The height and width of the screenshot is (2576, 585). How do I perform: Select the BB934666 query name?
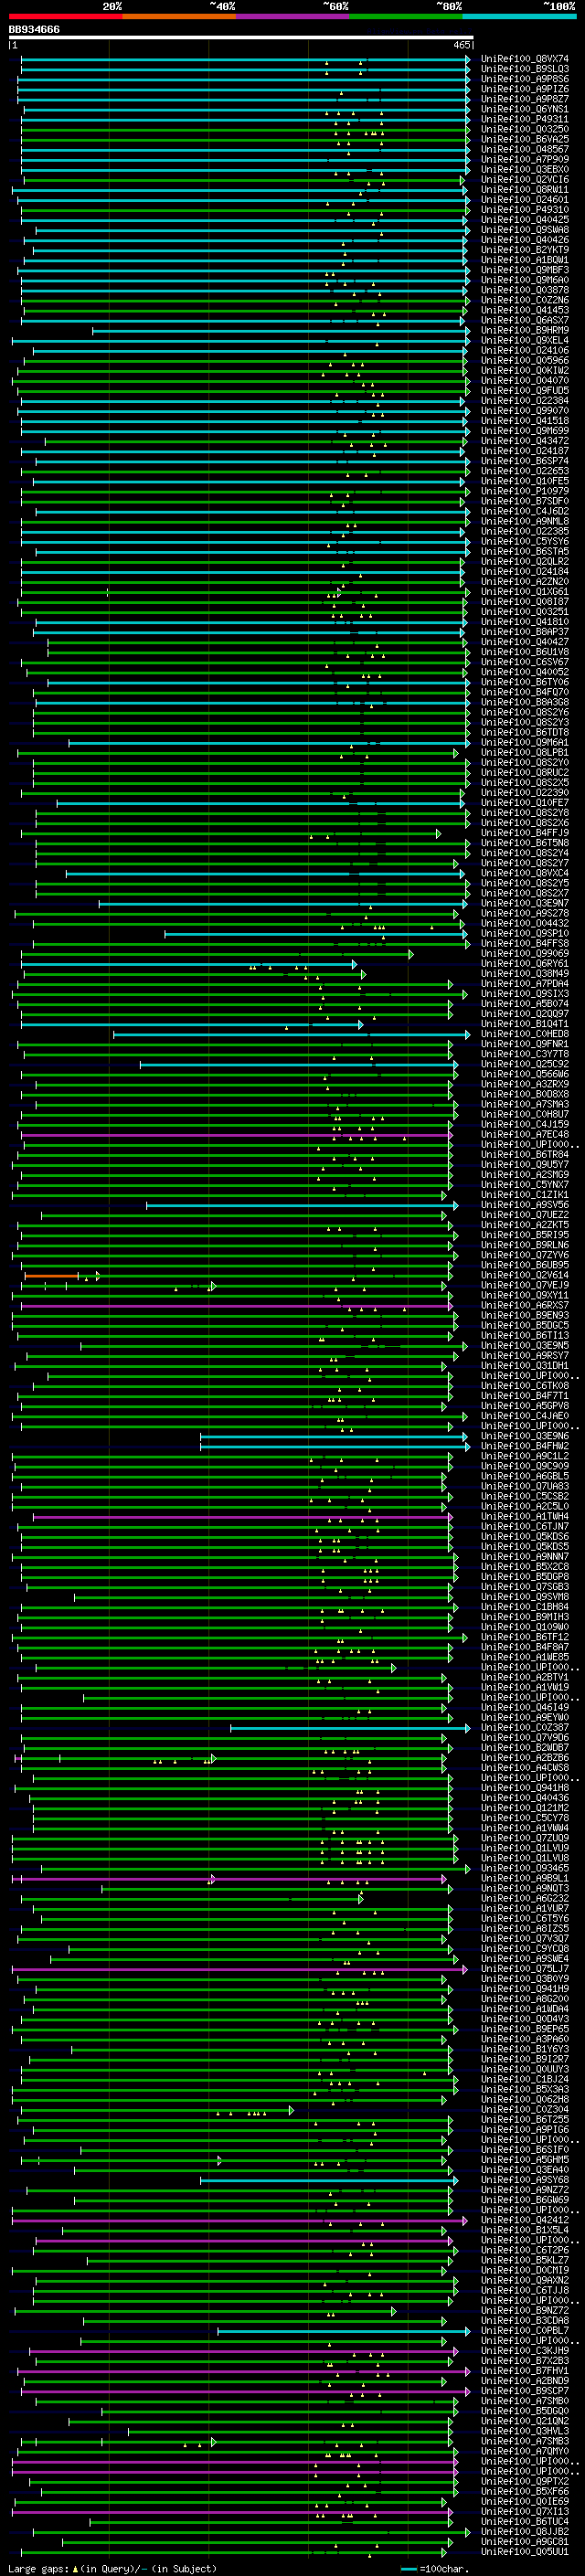click(34, 30)
